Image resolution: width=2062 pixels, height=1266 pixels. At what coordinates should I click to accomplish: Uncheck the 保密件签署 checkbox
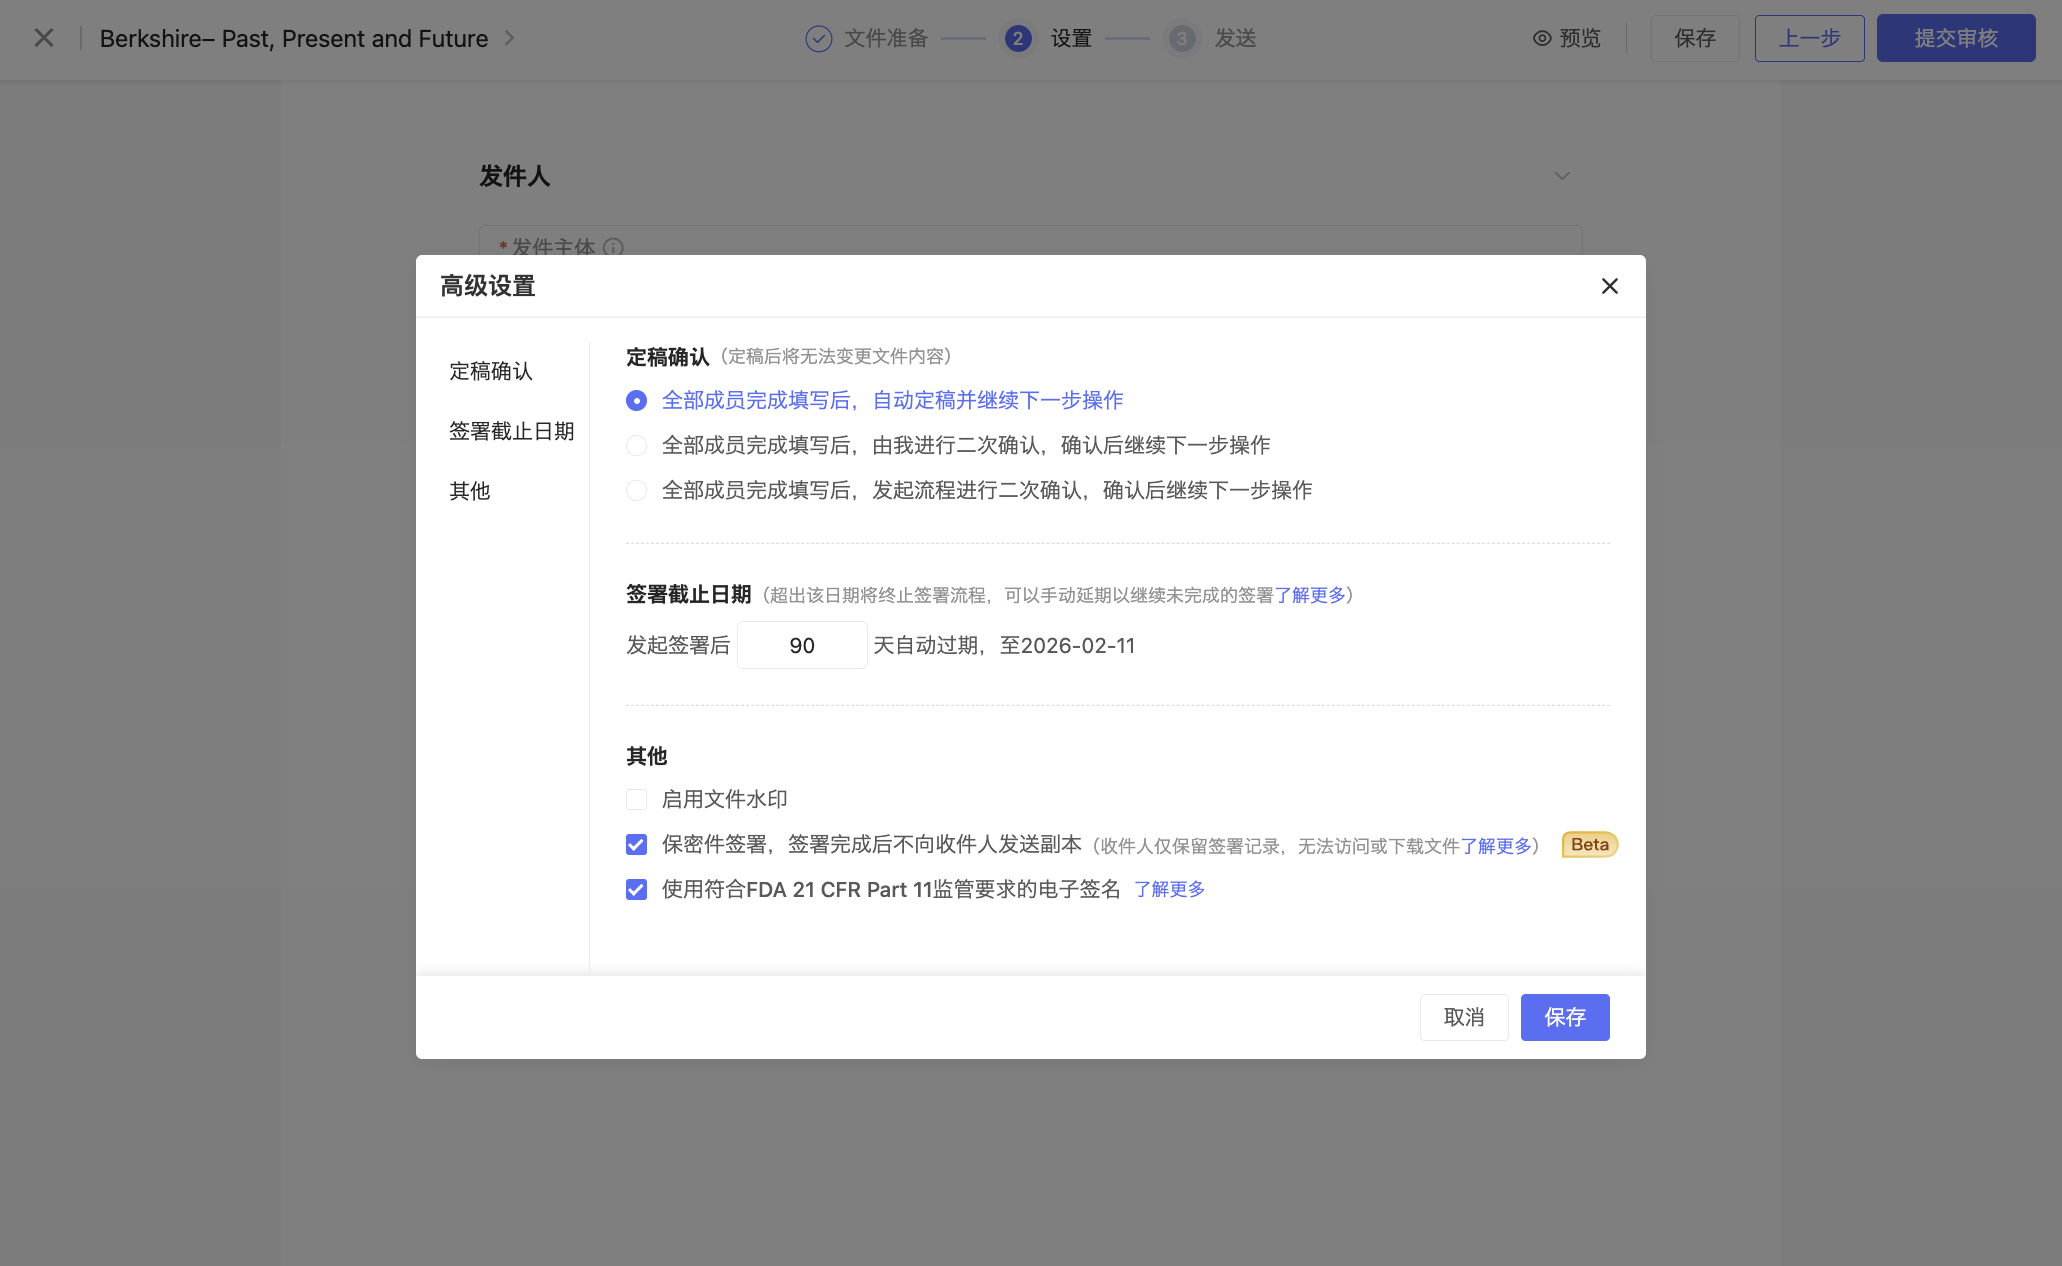636,844
